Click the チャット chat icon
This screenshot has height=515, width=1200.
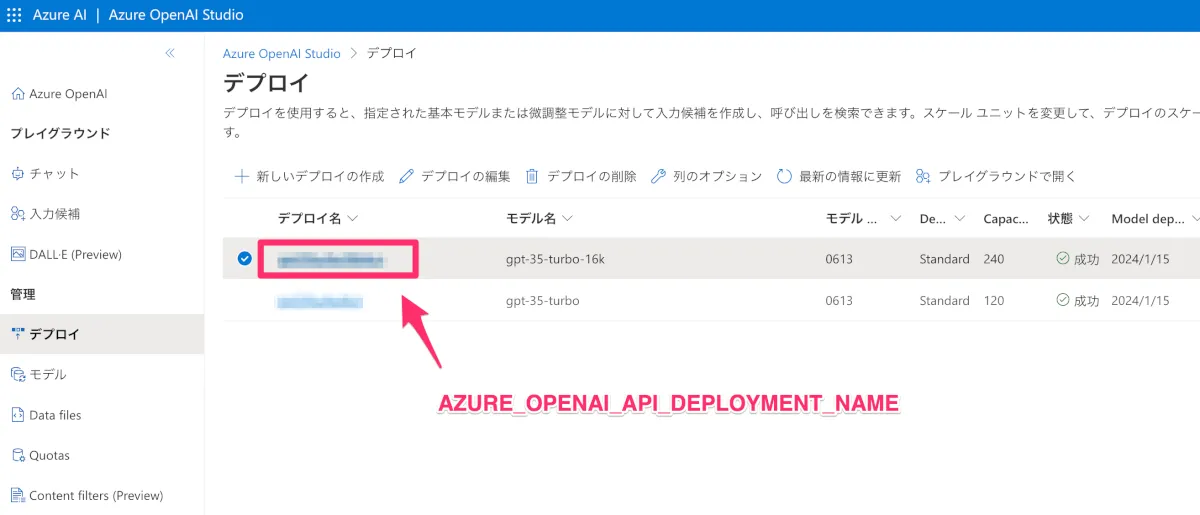17,174
